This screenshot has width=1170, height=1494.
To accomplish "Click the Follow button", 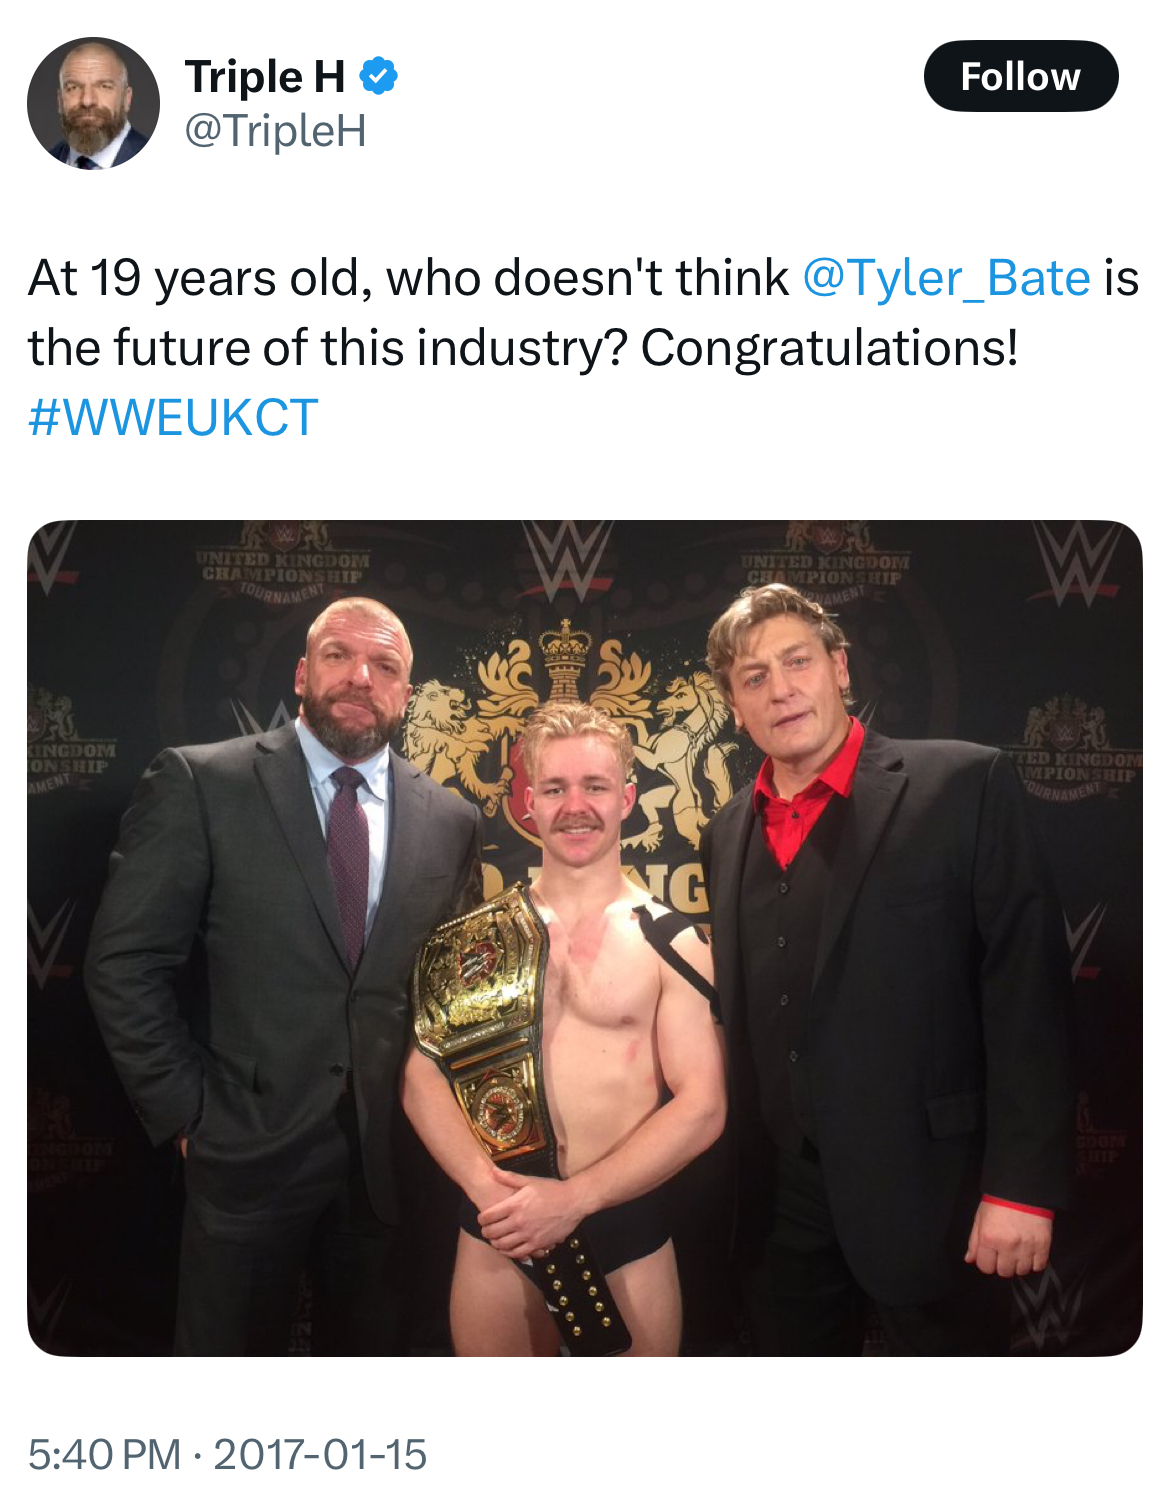I will [x=1020, y=76].
